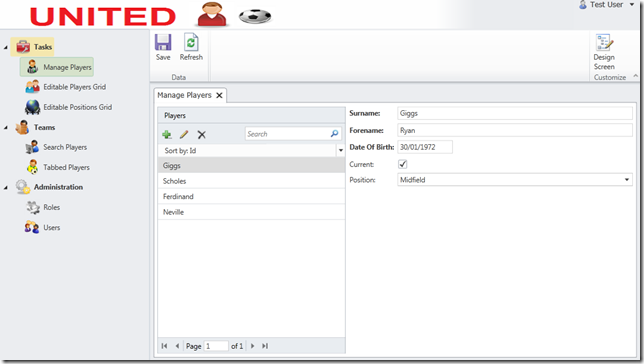Click the Roles gears icon
The height and width of the screenshot is (364, 644).
point(33,207)
